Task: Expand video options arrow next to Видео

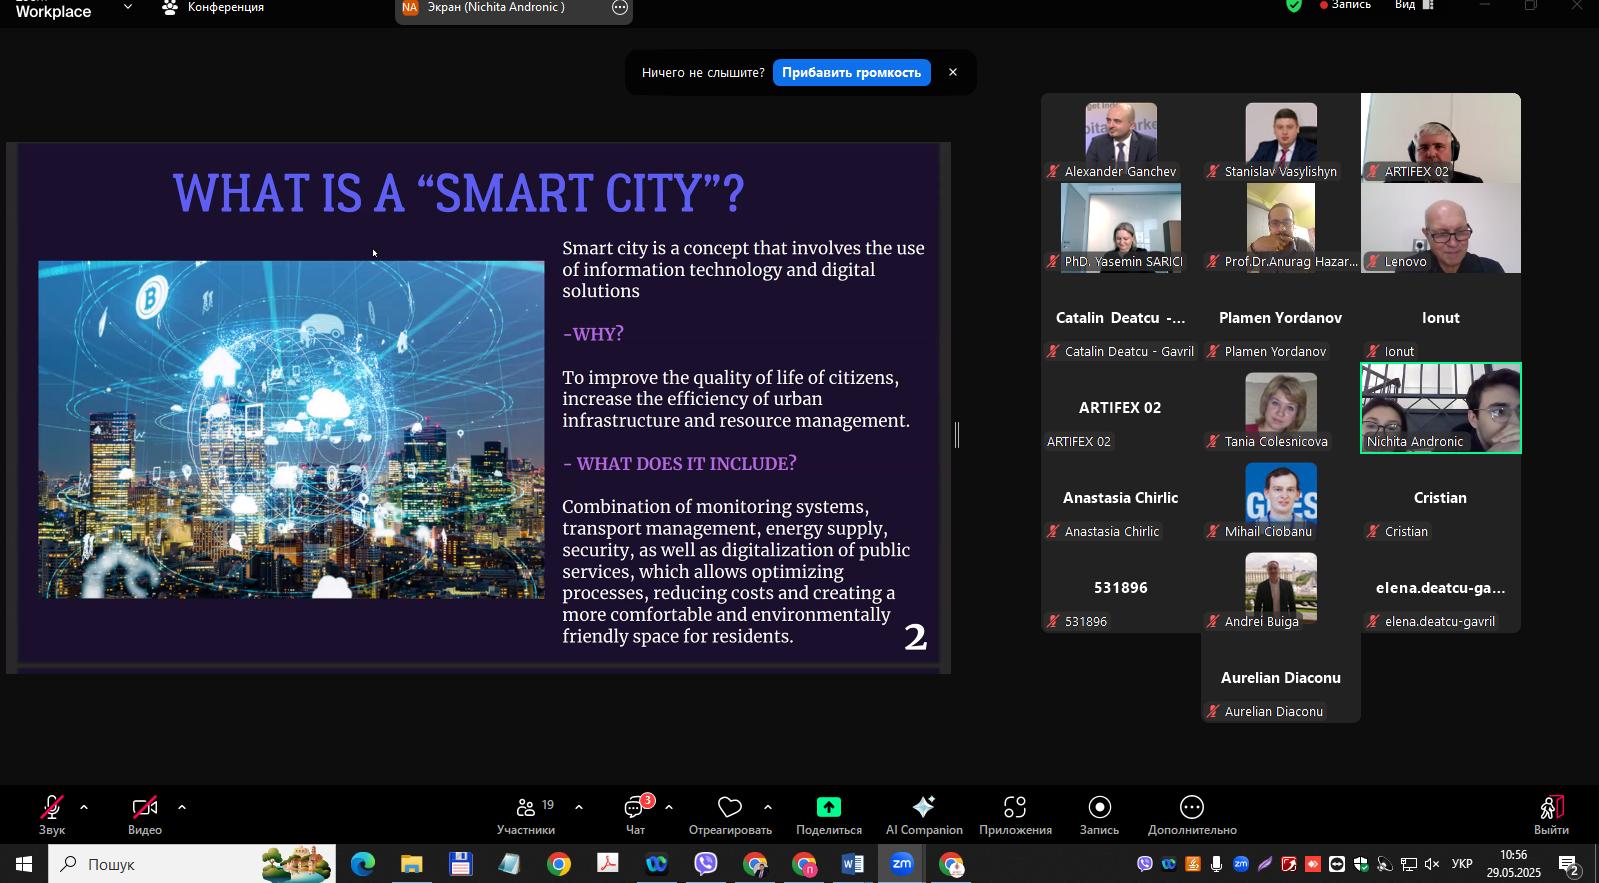Action: (182, 808)
